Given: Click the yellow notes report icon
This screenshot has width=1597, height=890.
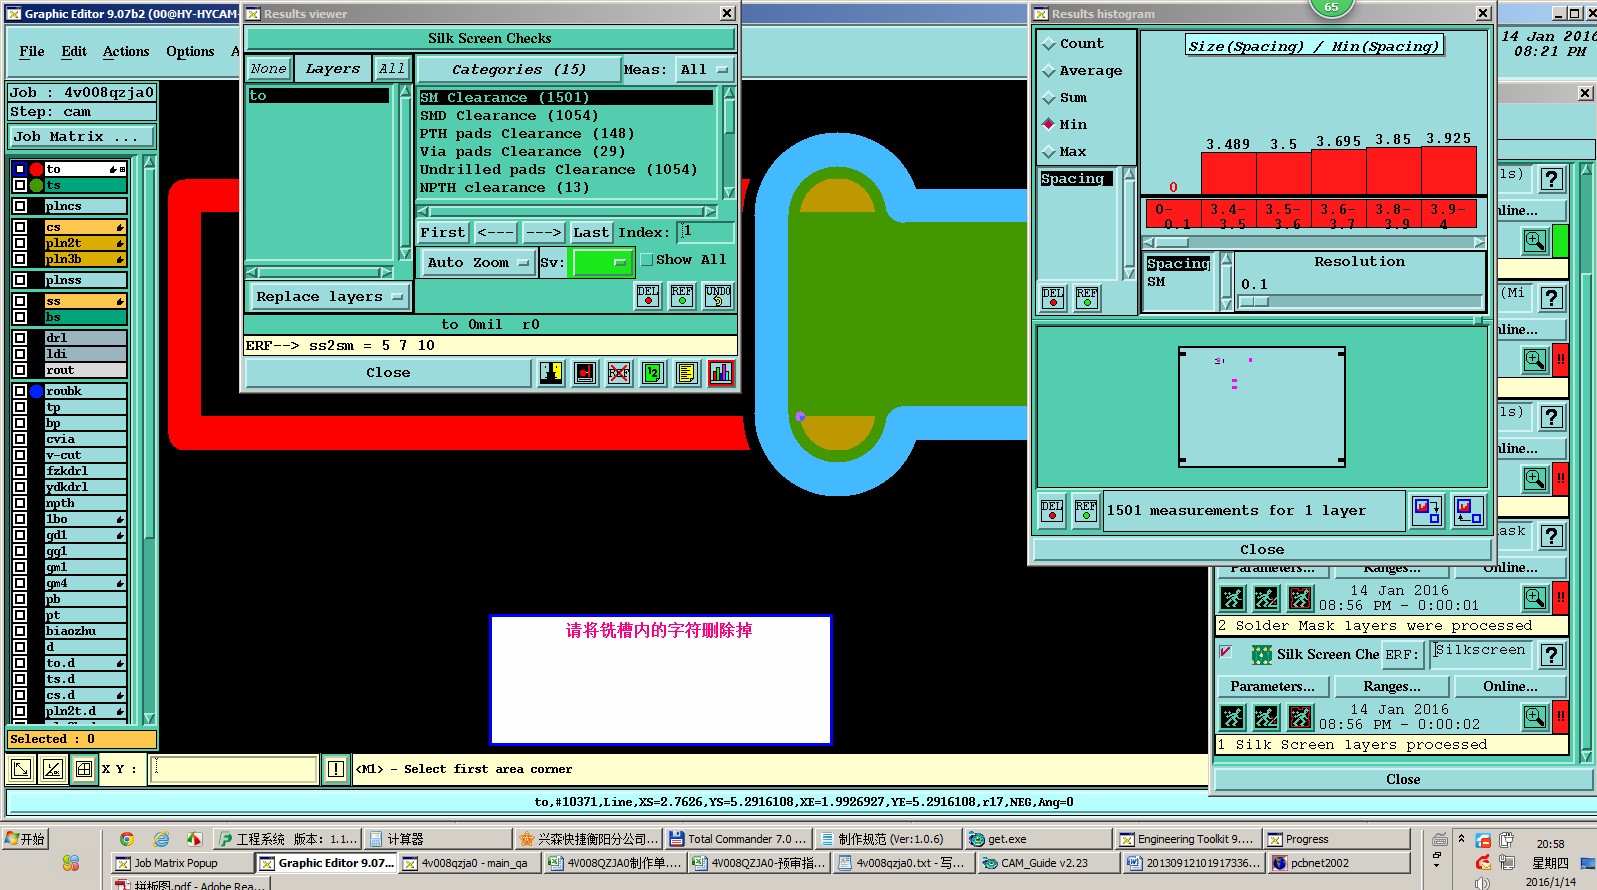Looking at the screenshot, I should pos(686,373).
